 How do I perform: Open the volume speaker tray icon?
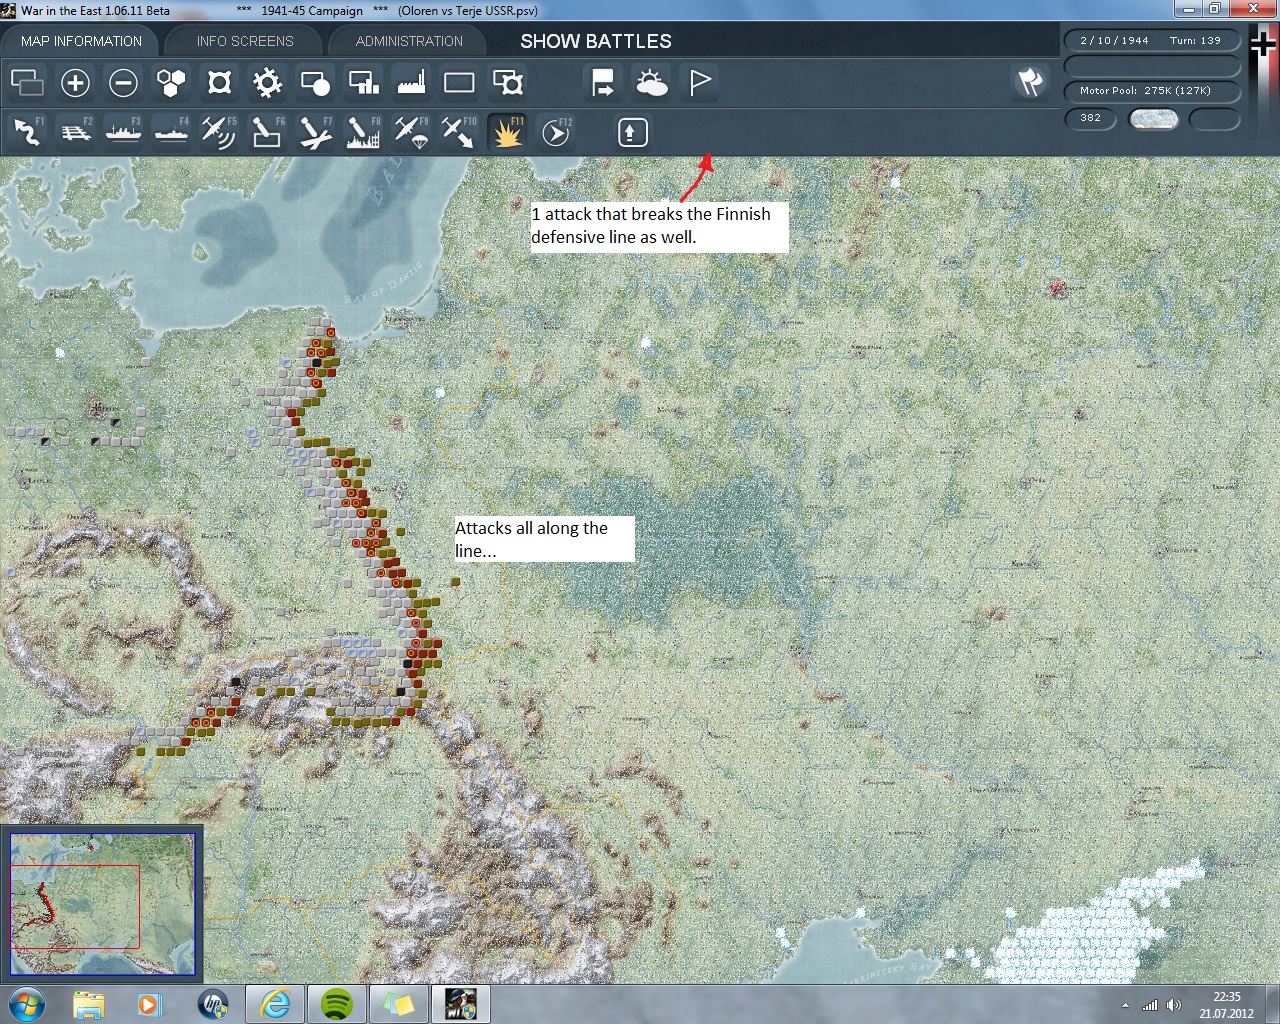(1174, 1005)
